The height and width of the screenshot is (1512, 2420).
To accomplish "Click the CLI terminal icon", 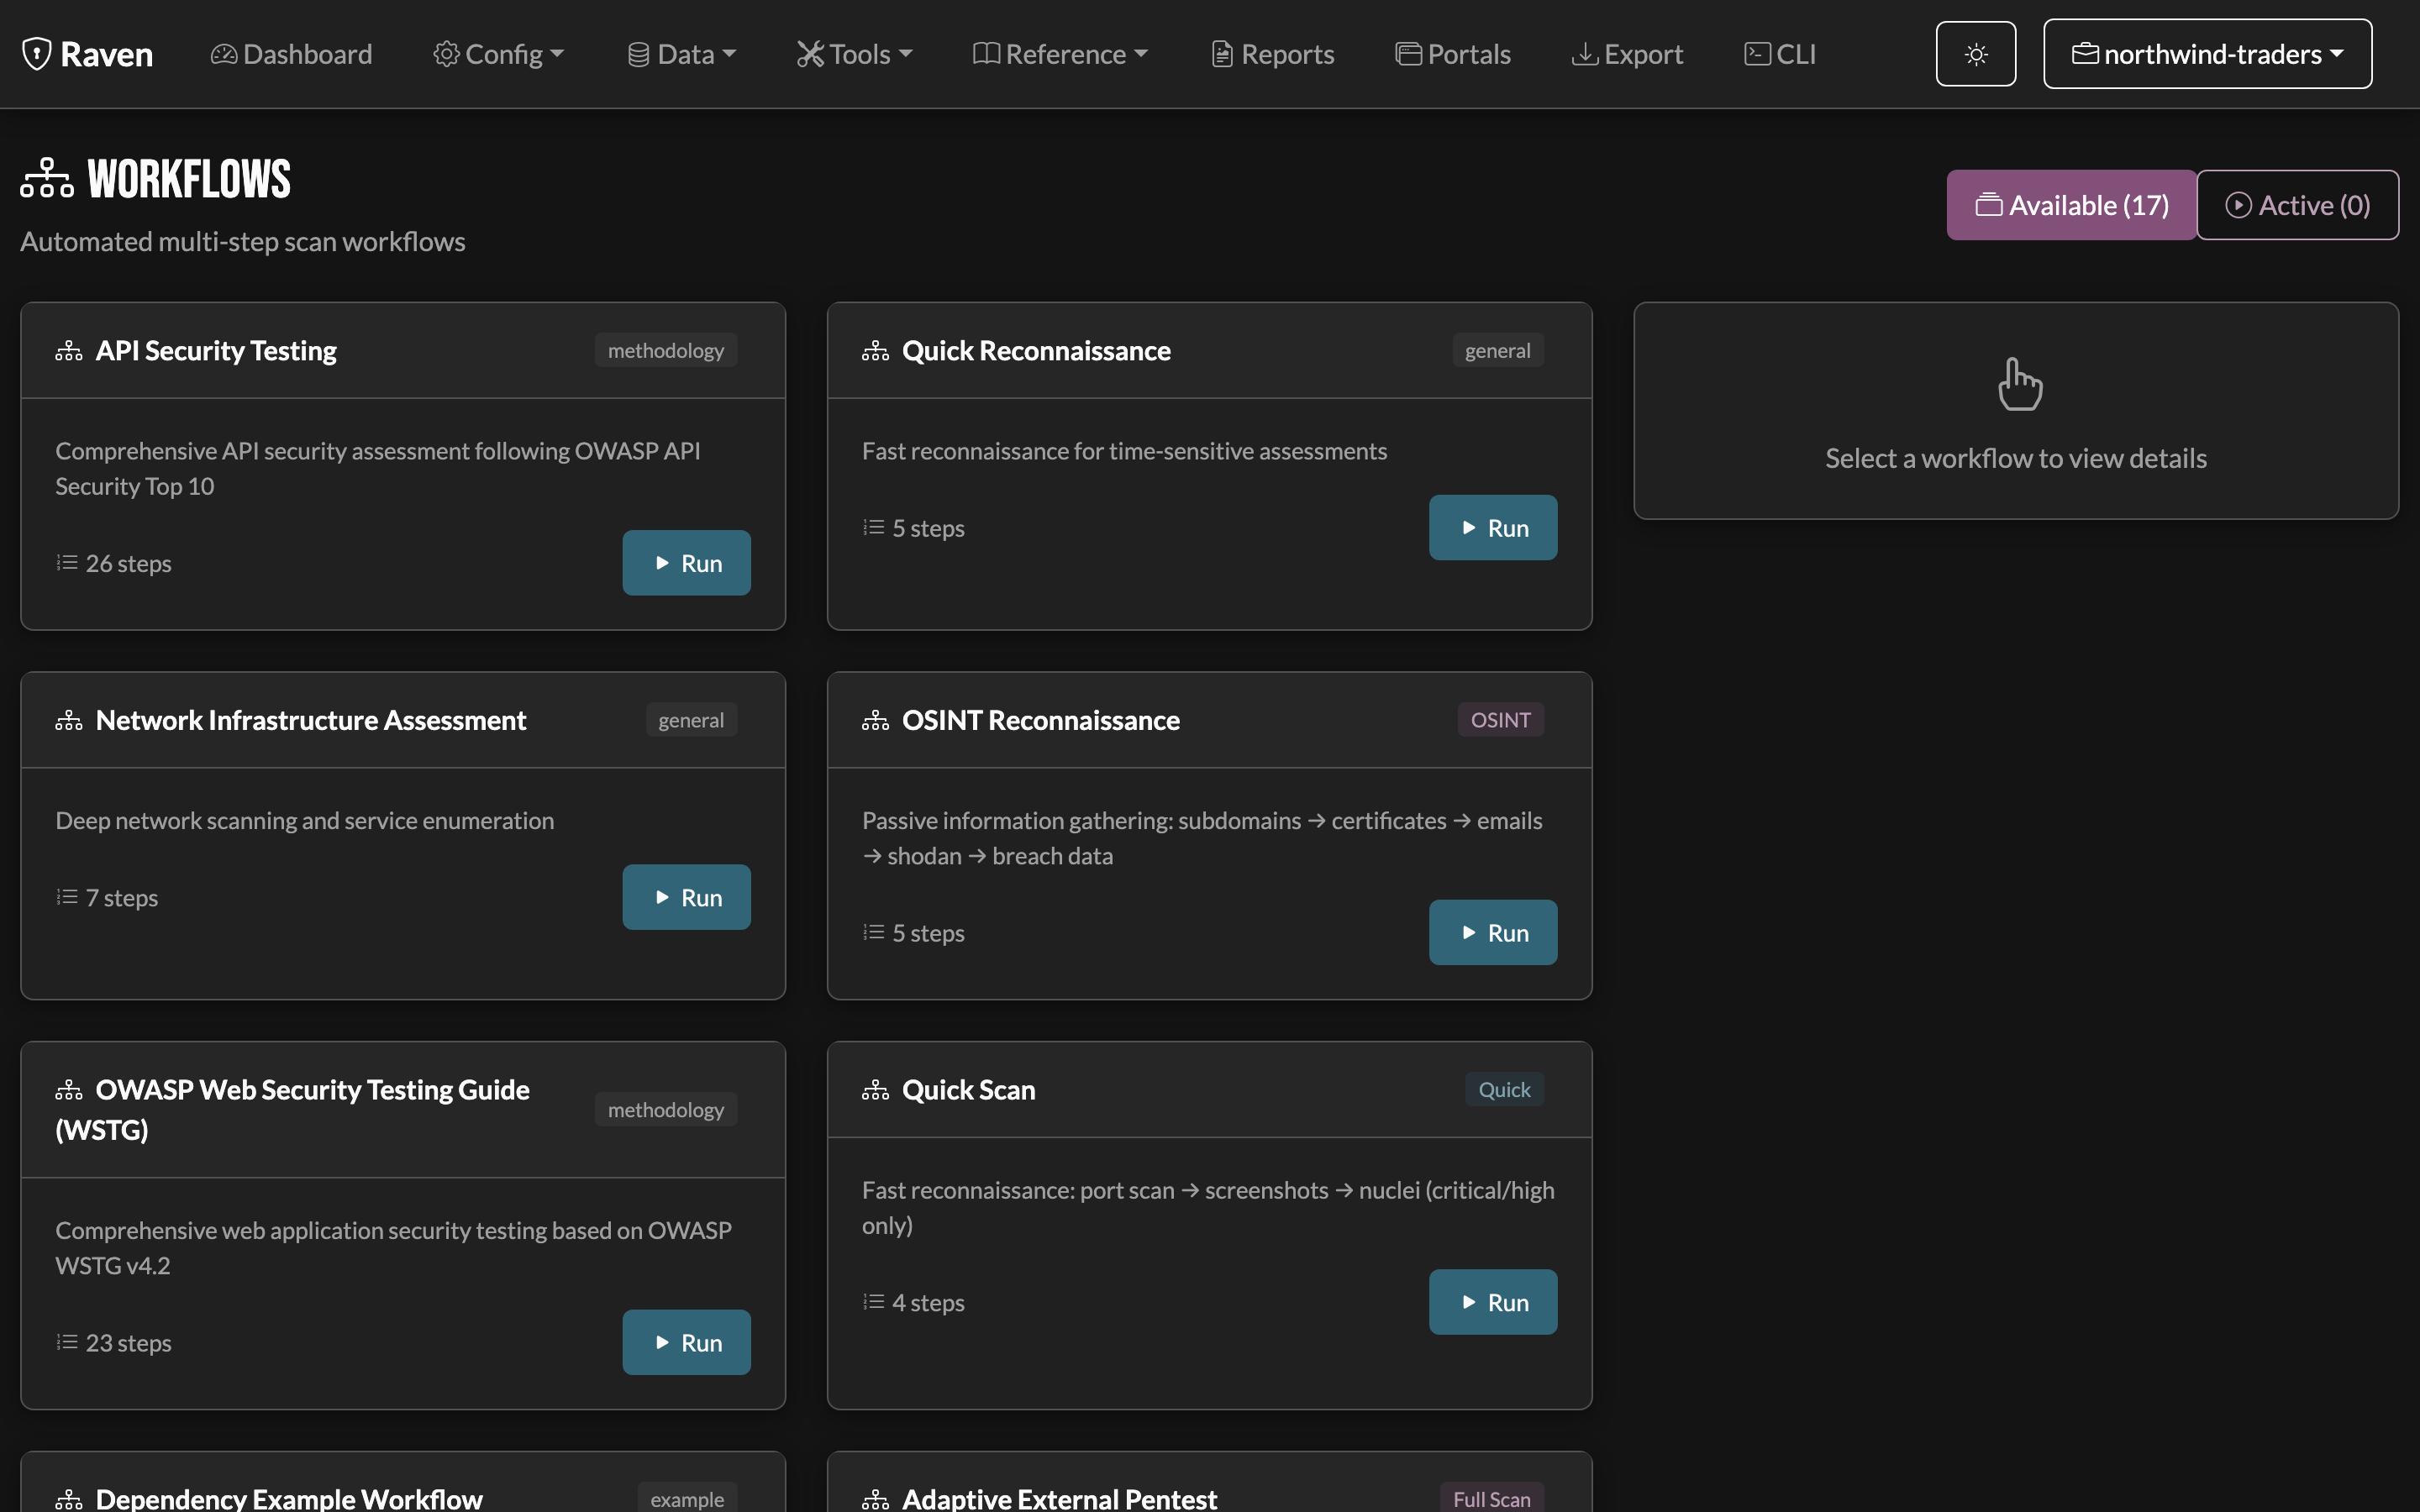I will pos(1757,54).
